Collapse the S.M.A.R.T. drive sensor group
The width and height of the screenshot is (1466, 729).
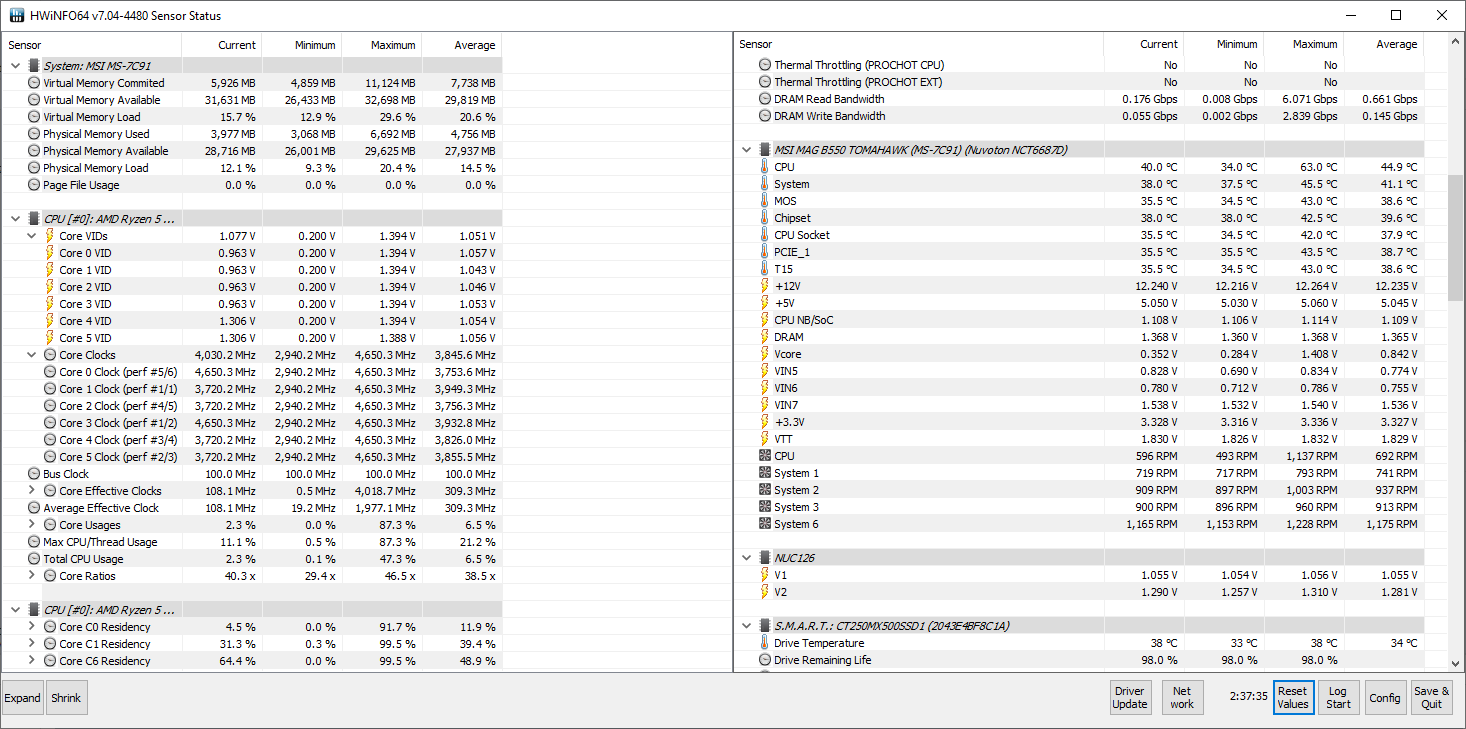(746, 626)
